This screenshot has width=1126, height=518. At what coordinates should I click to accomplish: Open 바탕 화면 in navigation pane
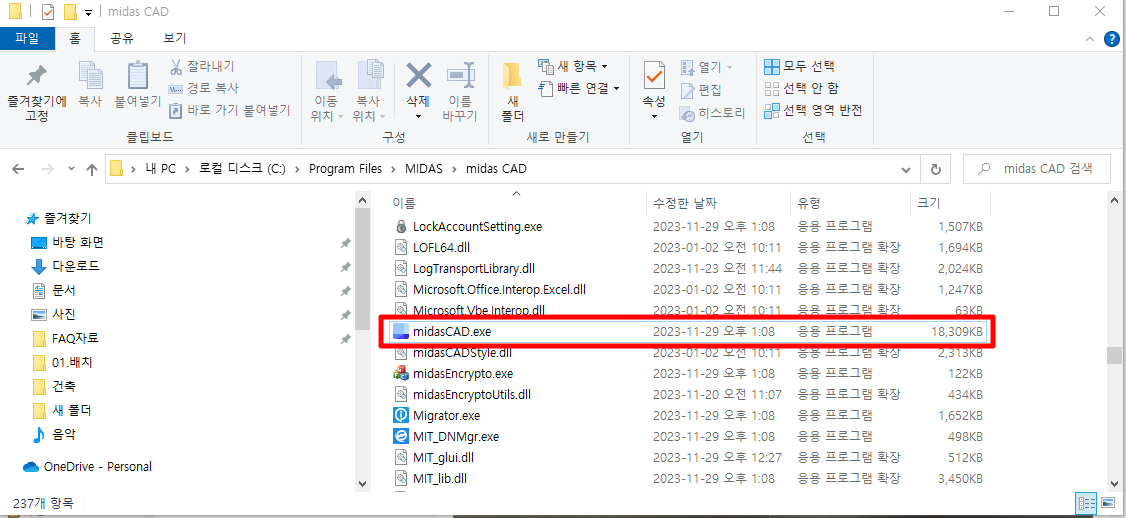68,242
